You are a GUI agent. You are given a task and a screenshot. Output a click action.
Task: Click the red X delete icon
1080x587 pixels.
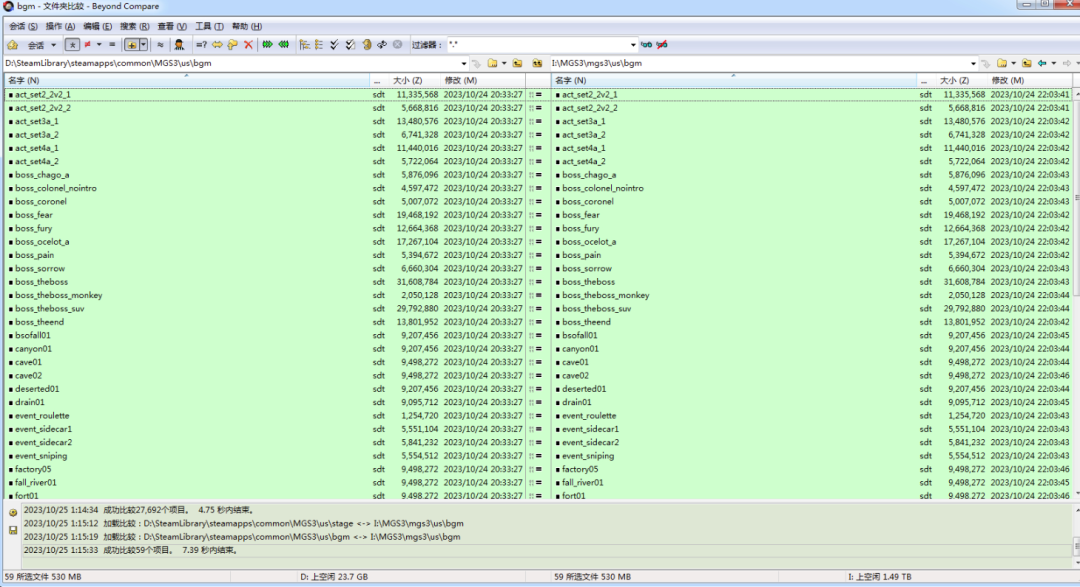249,45
